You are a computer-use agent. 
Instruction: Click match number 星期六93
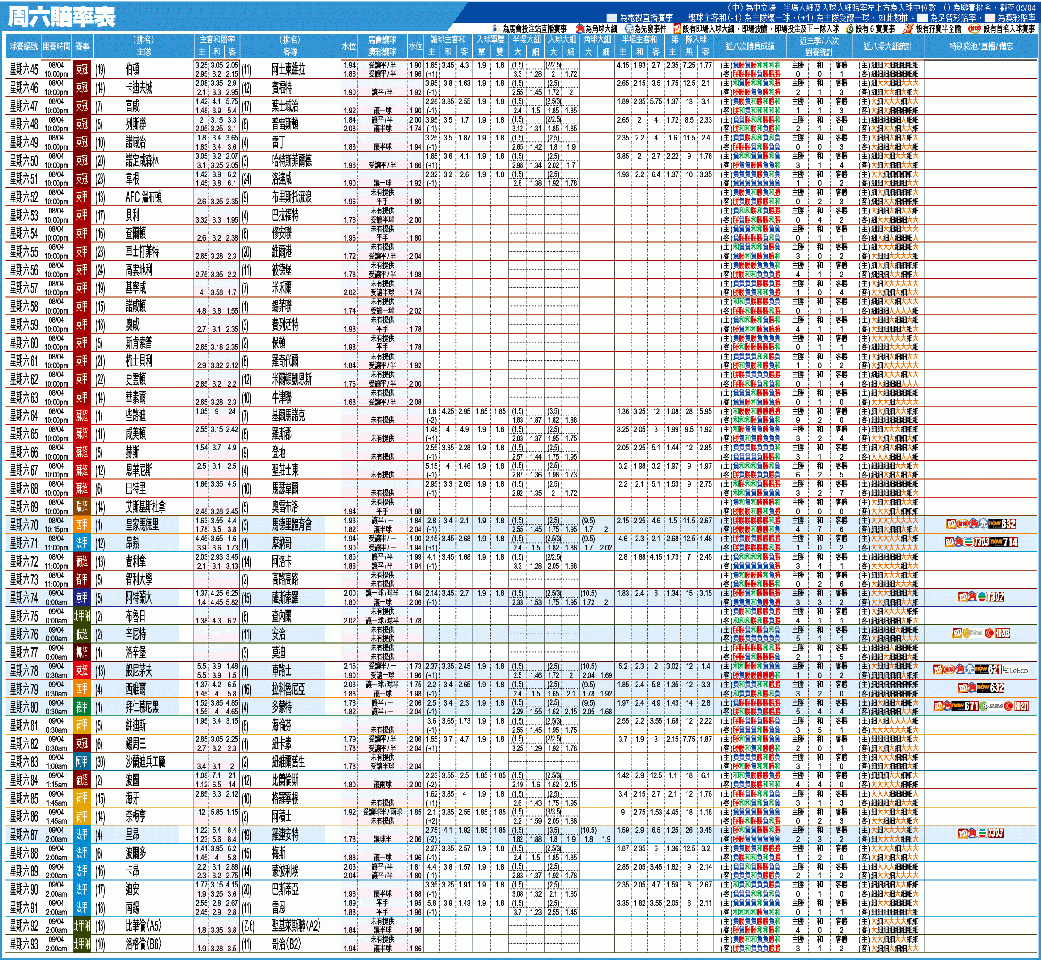tap(24, 943)
